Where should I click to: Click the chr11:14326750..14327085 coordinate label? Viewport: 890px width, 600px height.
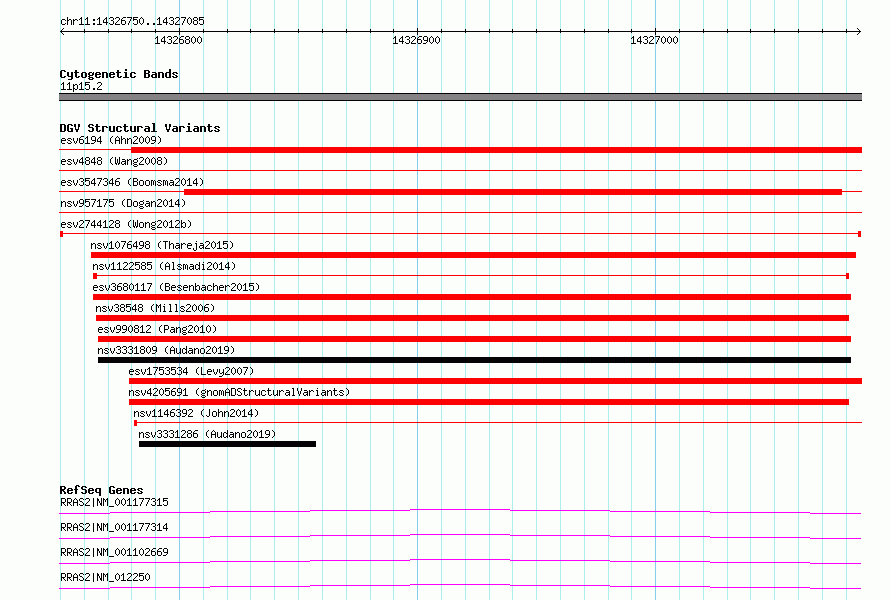click(132, 21)
